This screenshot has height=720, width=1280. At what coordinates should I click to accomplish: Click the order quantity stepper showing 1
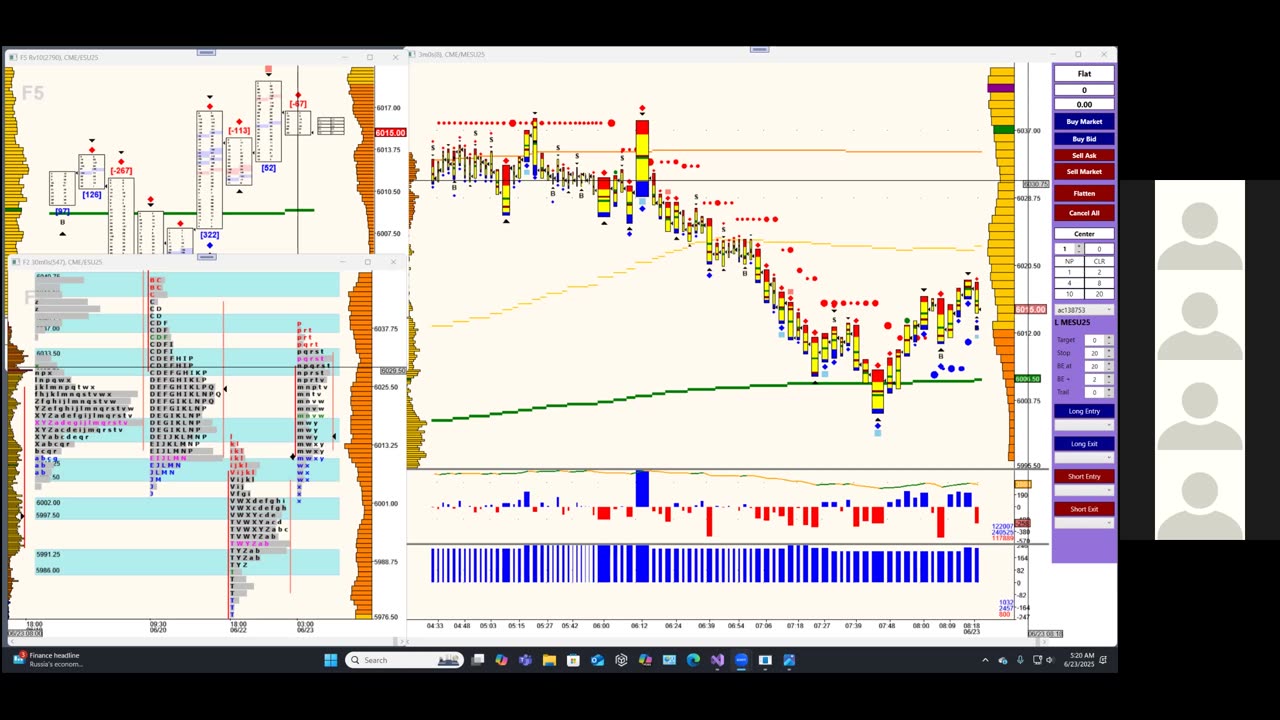1069,249
